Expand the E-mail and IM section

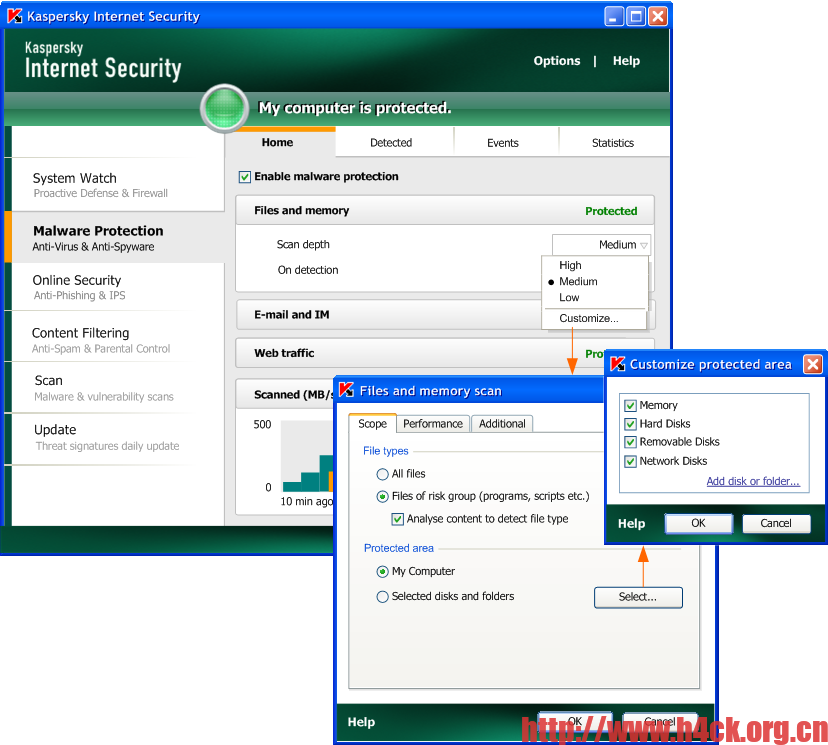point(388,315)
